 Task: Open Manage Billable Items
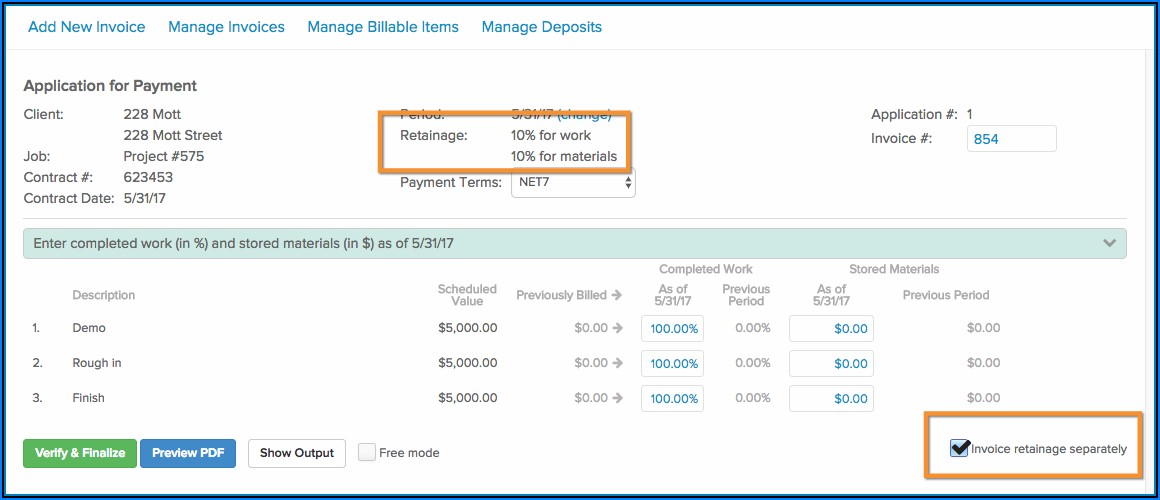click(x=383, y=27)
